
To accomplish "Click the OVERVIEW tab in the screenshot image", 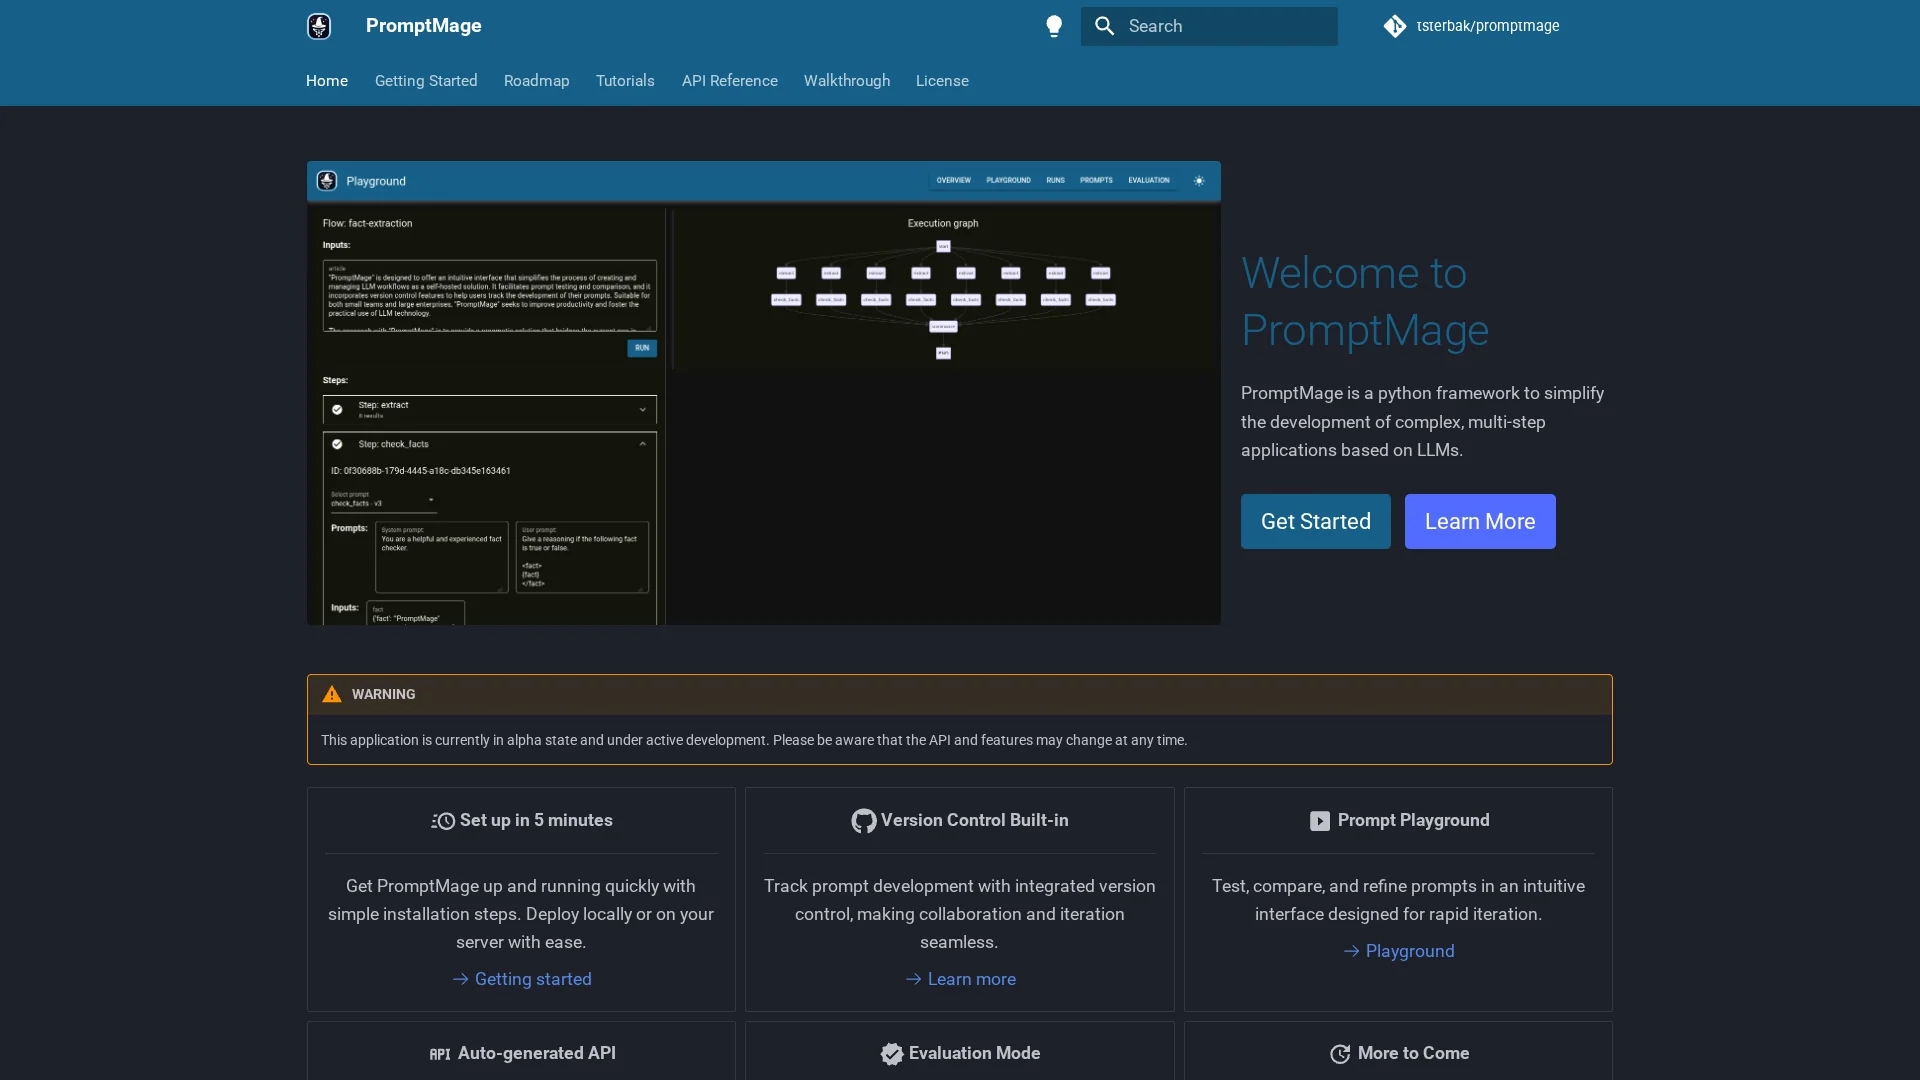I will click(953, 180).
